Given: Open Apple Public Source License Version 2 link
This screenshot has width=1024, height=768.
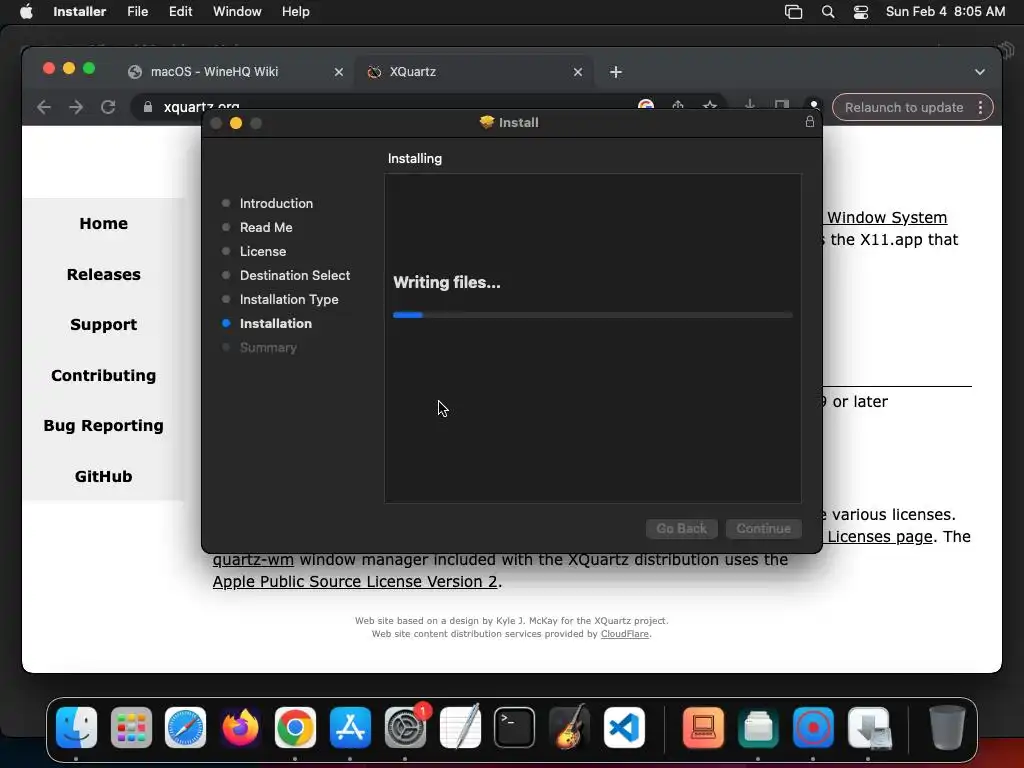Looking at the screenshot, I should [355, 581].
